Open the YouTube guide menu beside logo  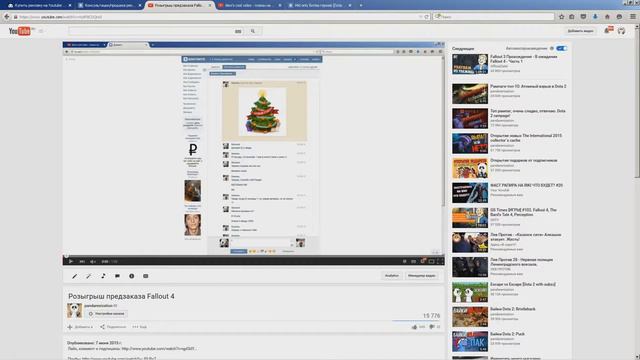click(x=41, y=31)
